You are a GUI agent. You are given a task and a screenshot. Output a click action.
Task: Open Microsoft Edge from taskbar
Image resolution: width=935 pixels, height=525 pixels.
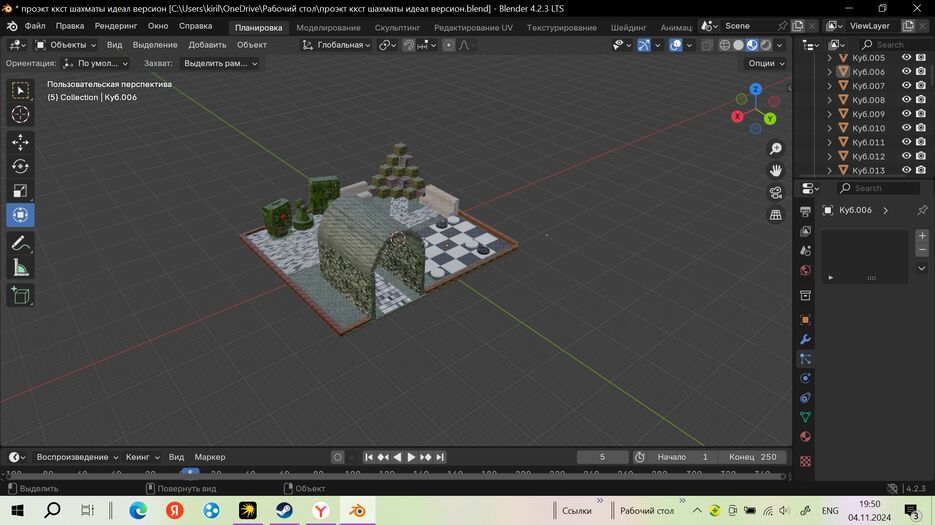tap(138, 511)
